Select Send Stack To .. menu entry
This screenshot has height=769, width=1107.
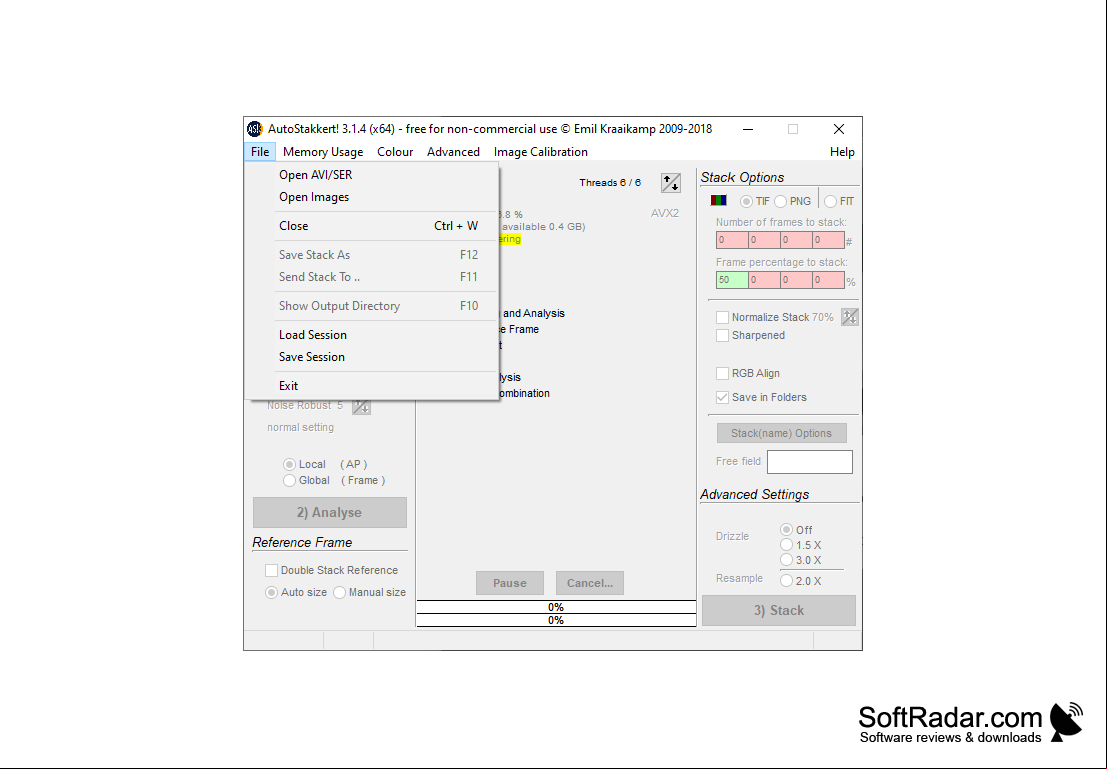coord(371,277)
